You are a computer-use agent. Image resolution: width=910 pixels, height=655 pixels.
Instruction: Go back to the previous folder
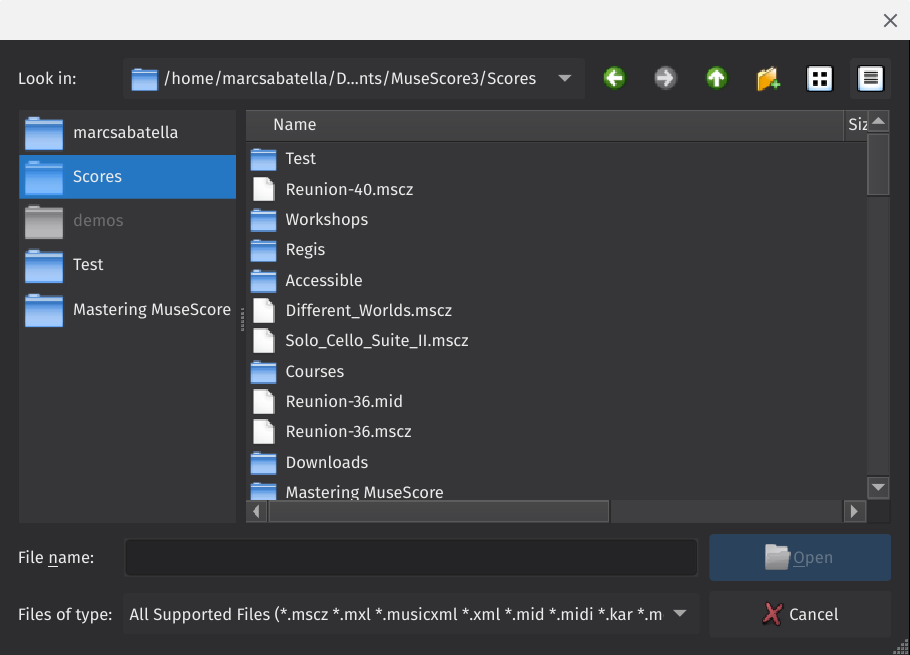(614, 78)
